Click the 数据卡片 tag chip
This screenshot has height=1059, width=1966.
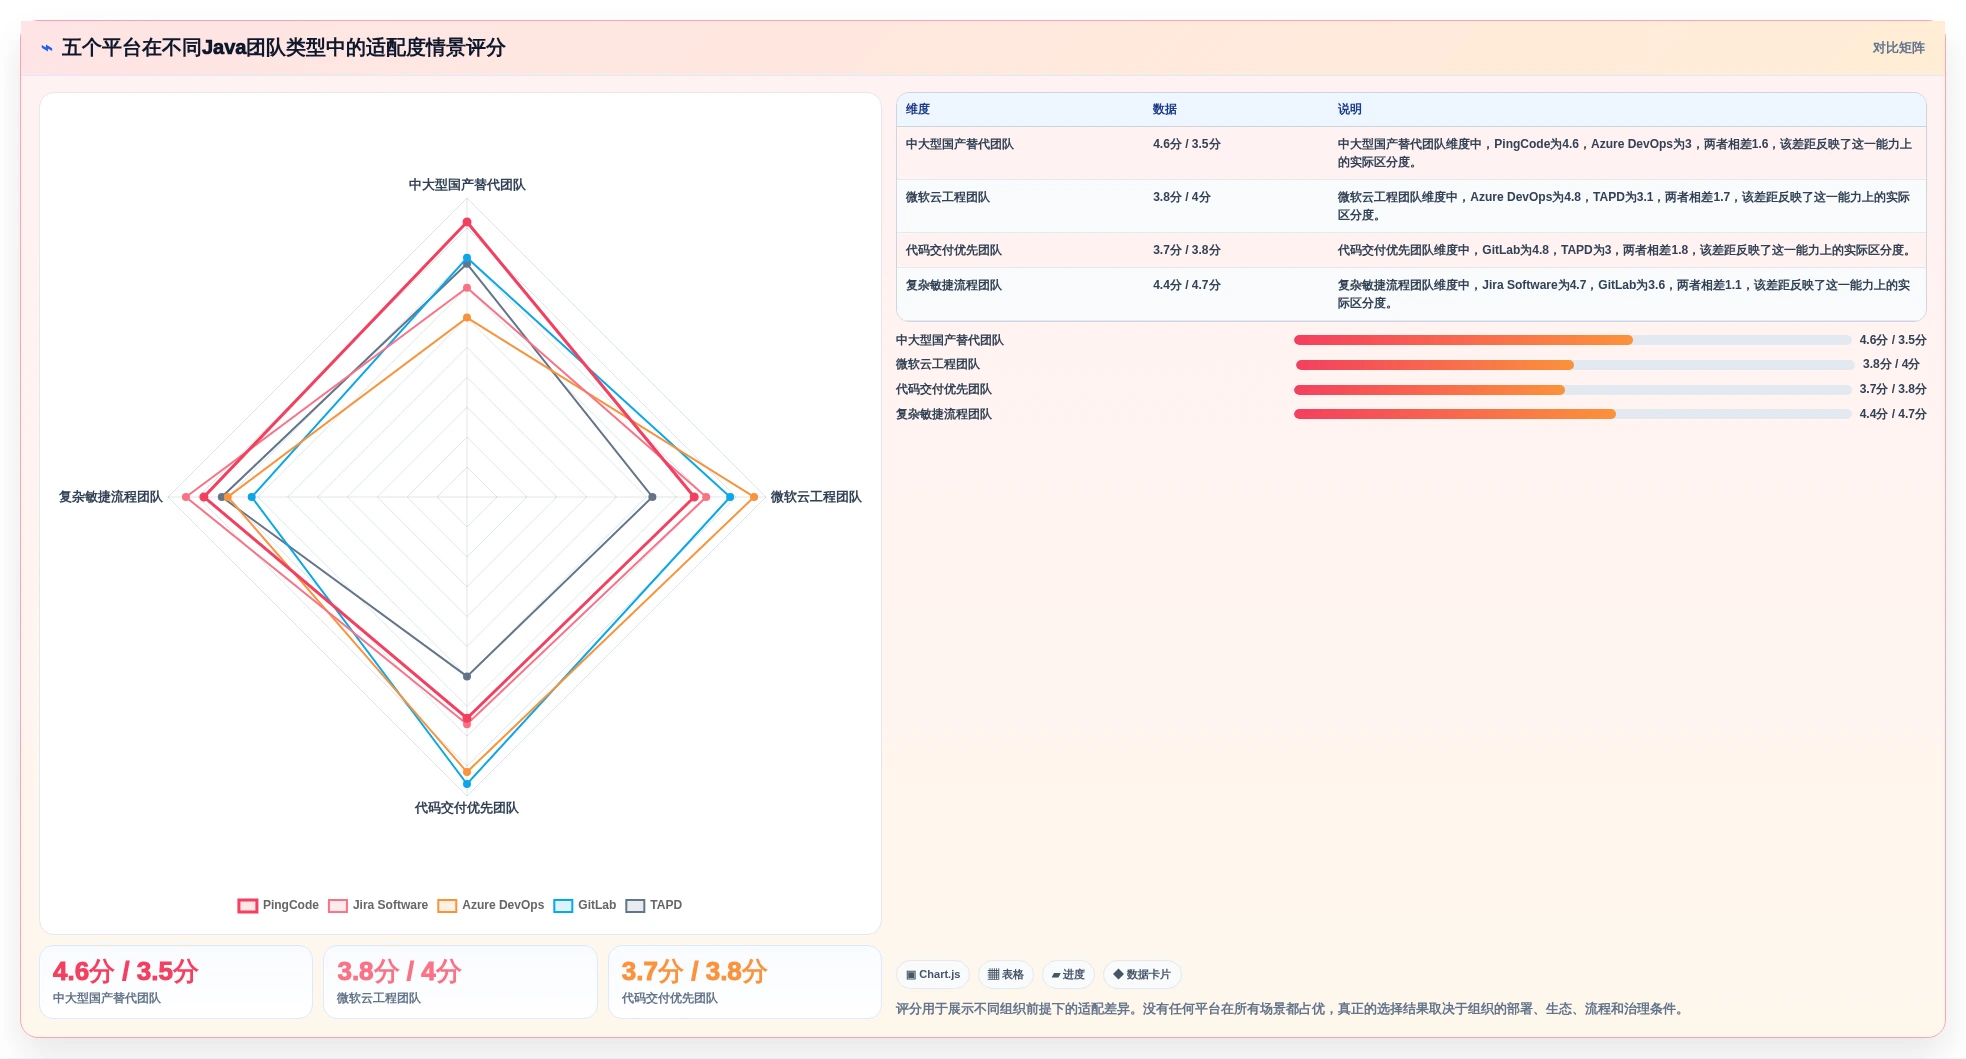(x=1142, y=975)
